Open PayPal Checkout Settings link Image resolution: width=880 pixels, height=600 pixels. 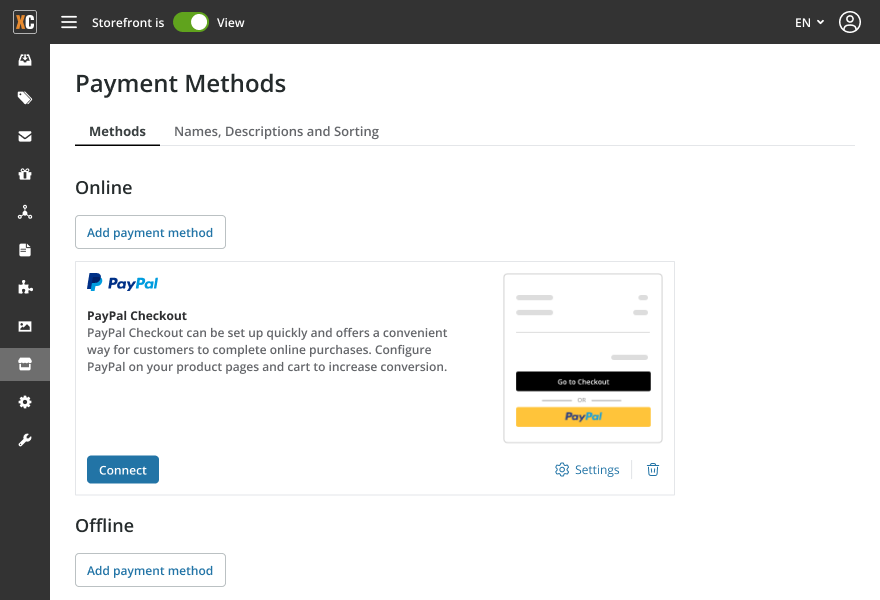(x=587, y=470)
